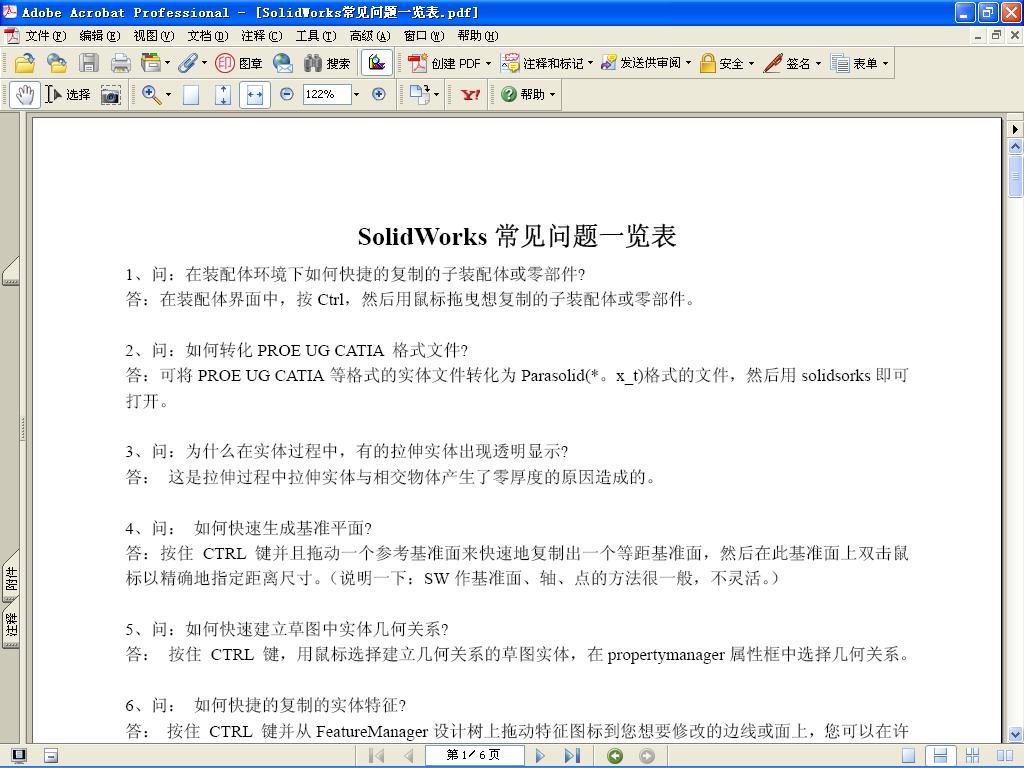Click the grey next view button
1024x768 pixels.
(x=647, y=756)
